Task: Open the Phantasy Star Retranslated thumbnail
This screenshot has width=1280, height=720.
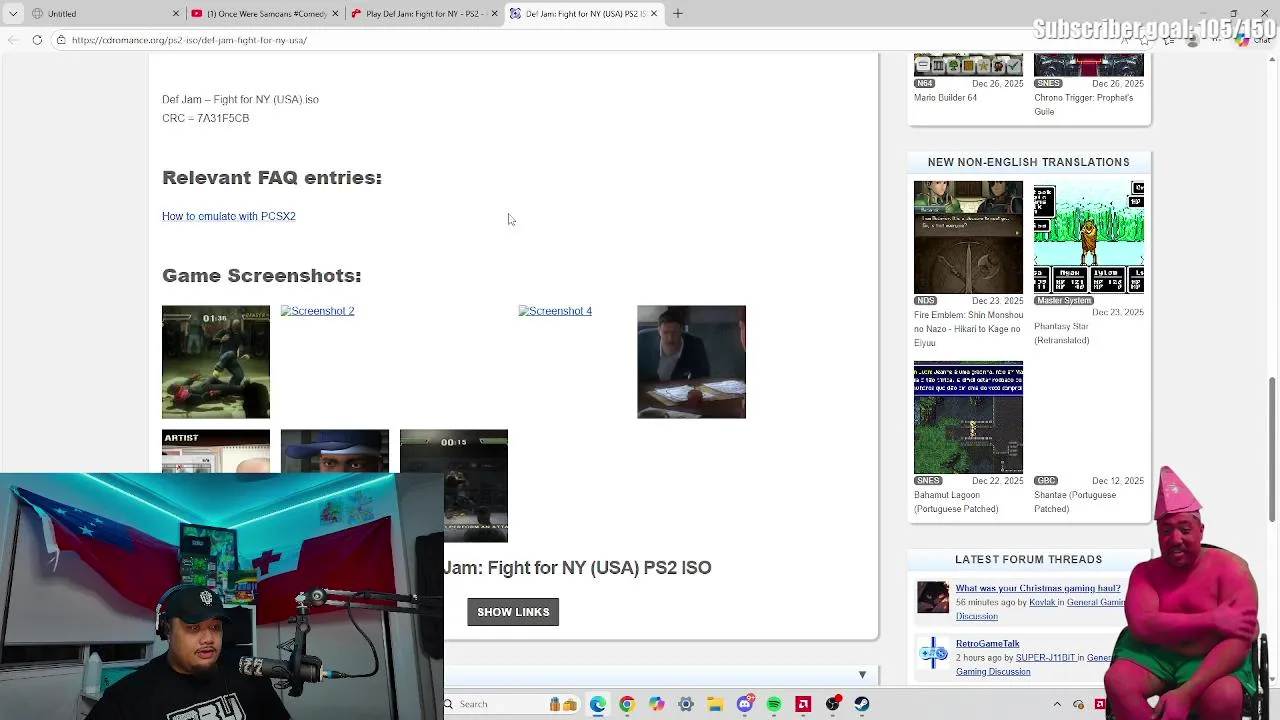Action: pyautogui.click(x=1089, y=237)
